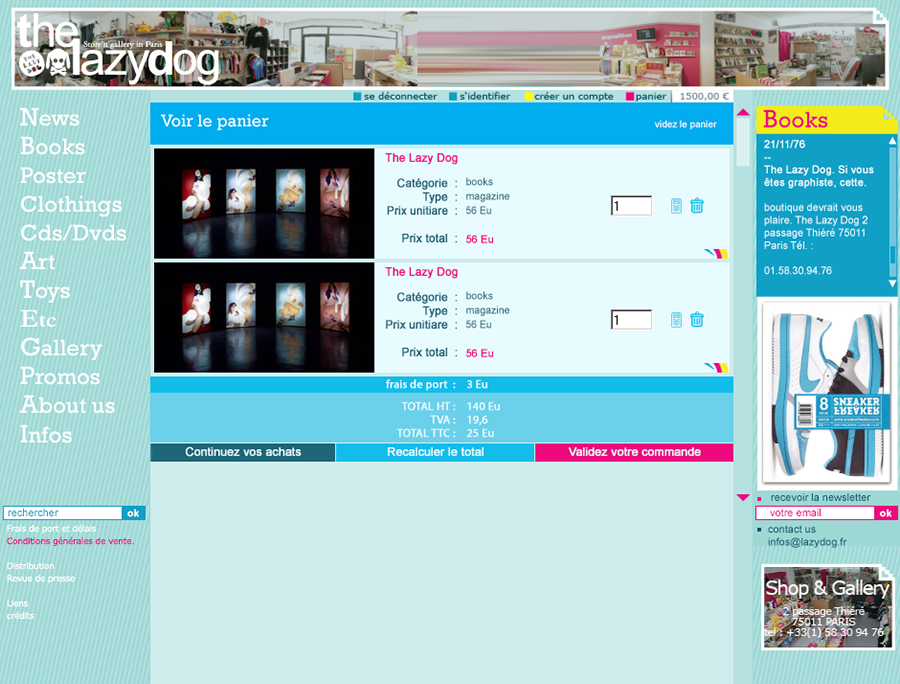This screenshot has width=900, height=684.
Task: Click Continuez vos achats button
Action: click(x=243, y=452)
